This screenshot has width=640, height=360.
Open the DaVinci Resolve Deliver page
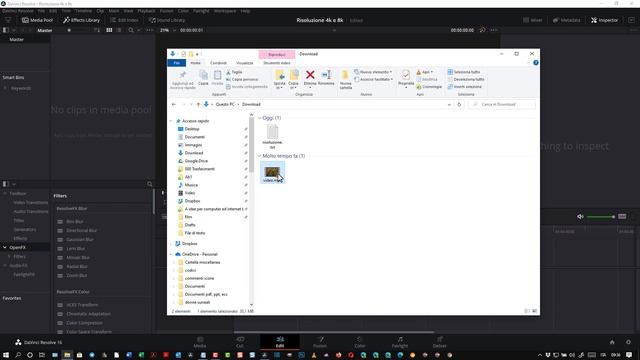(x=440, y=342)
